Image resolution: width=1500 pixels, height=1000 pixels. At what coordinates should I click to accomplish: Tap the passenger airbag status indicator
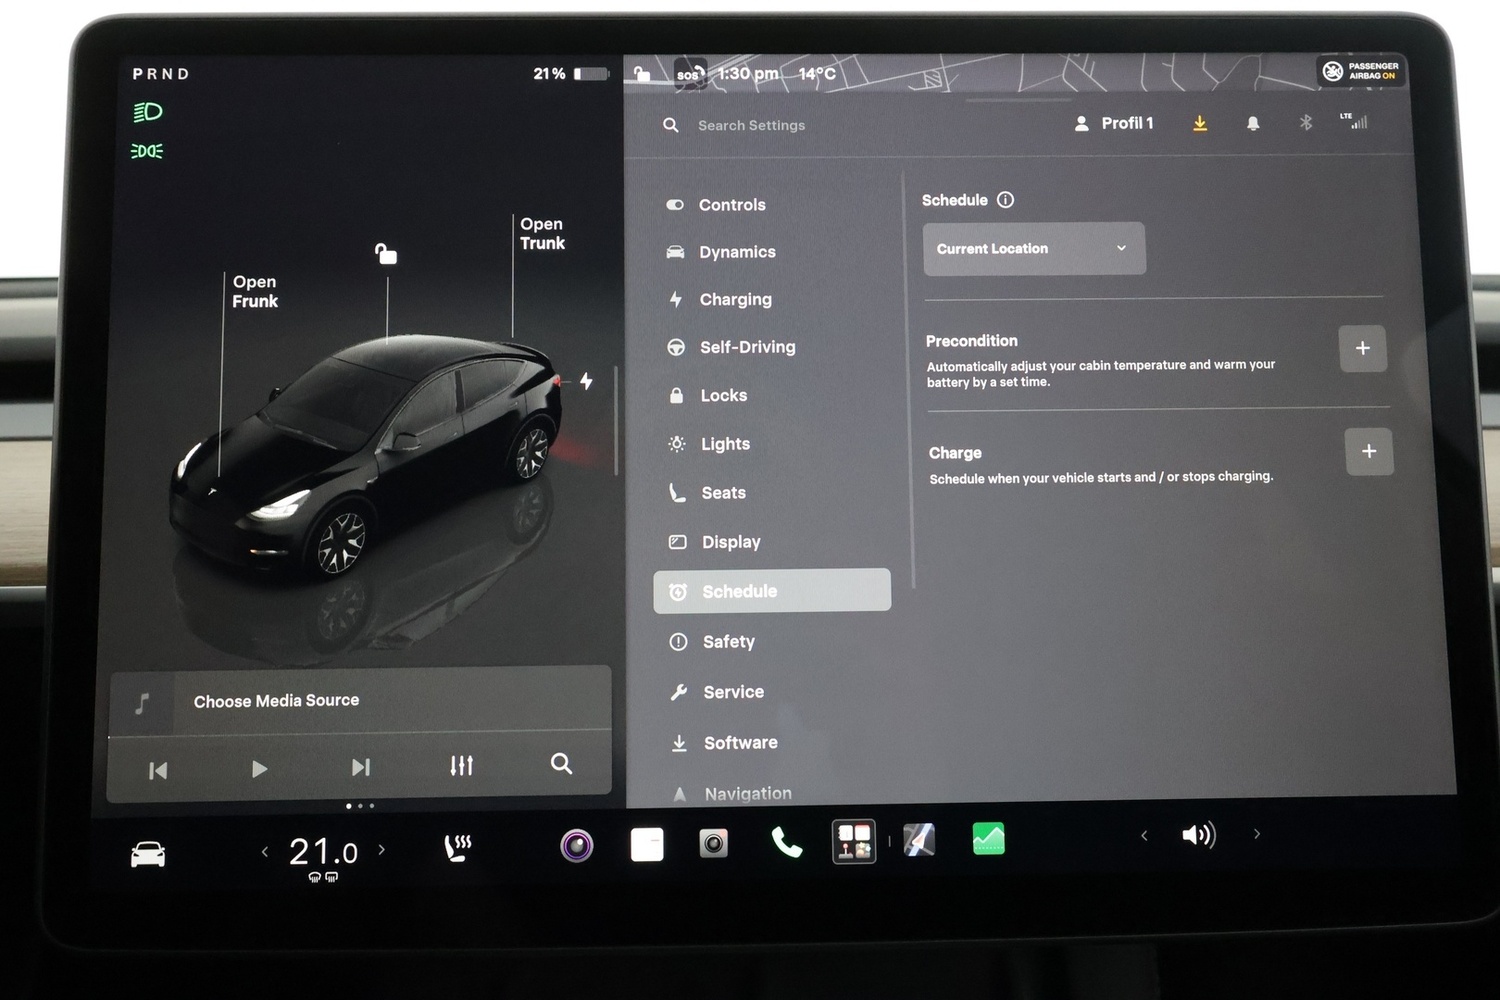pos(1361,71)
